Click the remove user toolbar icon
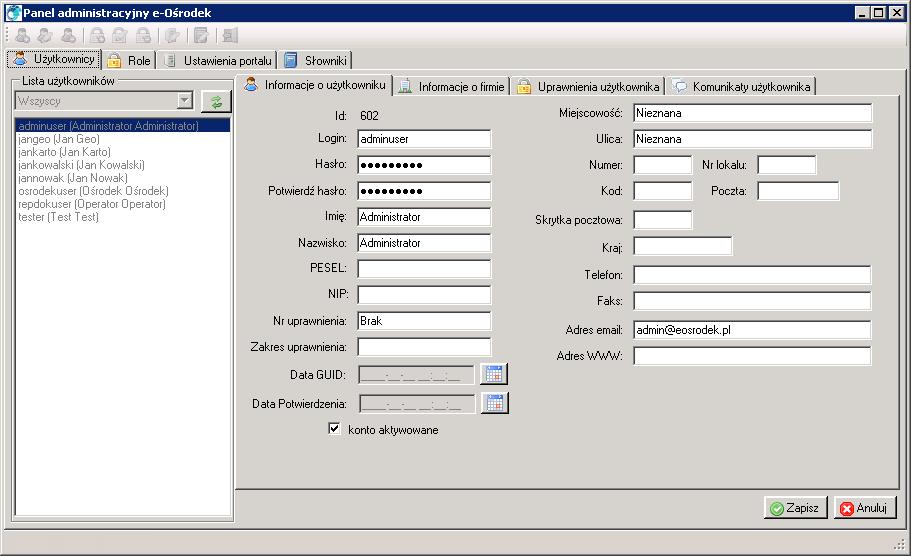 69,35
